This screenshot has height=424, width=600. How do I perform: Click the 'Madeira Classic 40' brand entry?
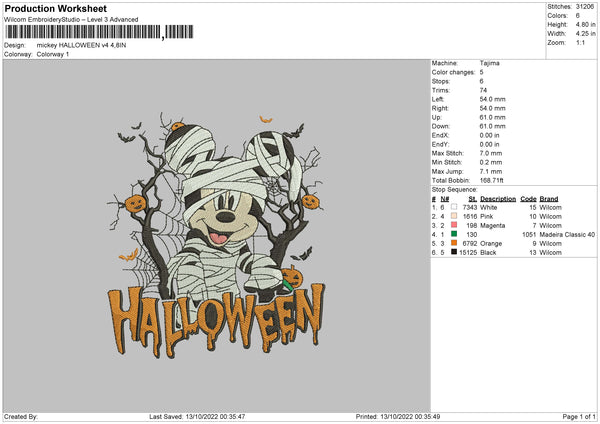click(567, 235)
